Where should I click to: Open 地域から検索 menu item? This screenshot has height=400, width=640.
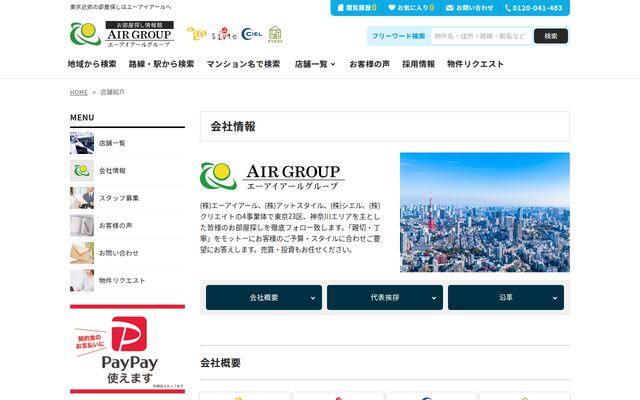92,64
